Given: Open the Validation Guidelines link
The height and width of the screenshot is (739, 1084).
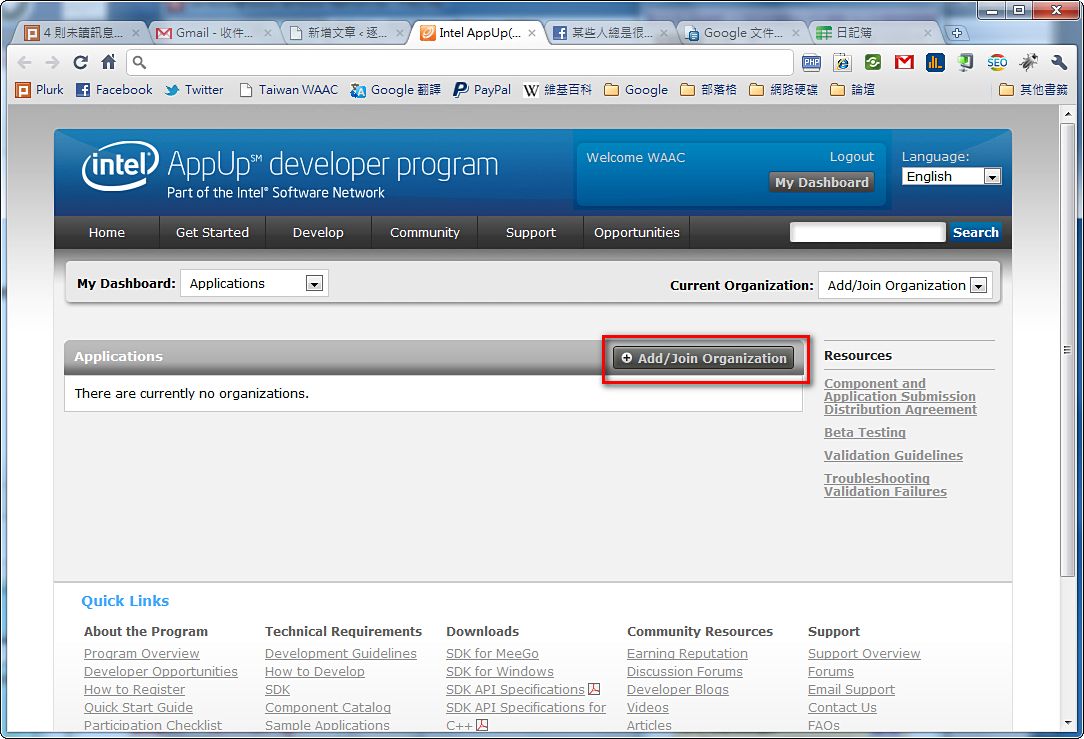Looking at the screenshot, I should pos(893,456).
